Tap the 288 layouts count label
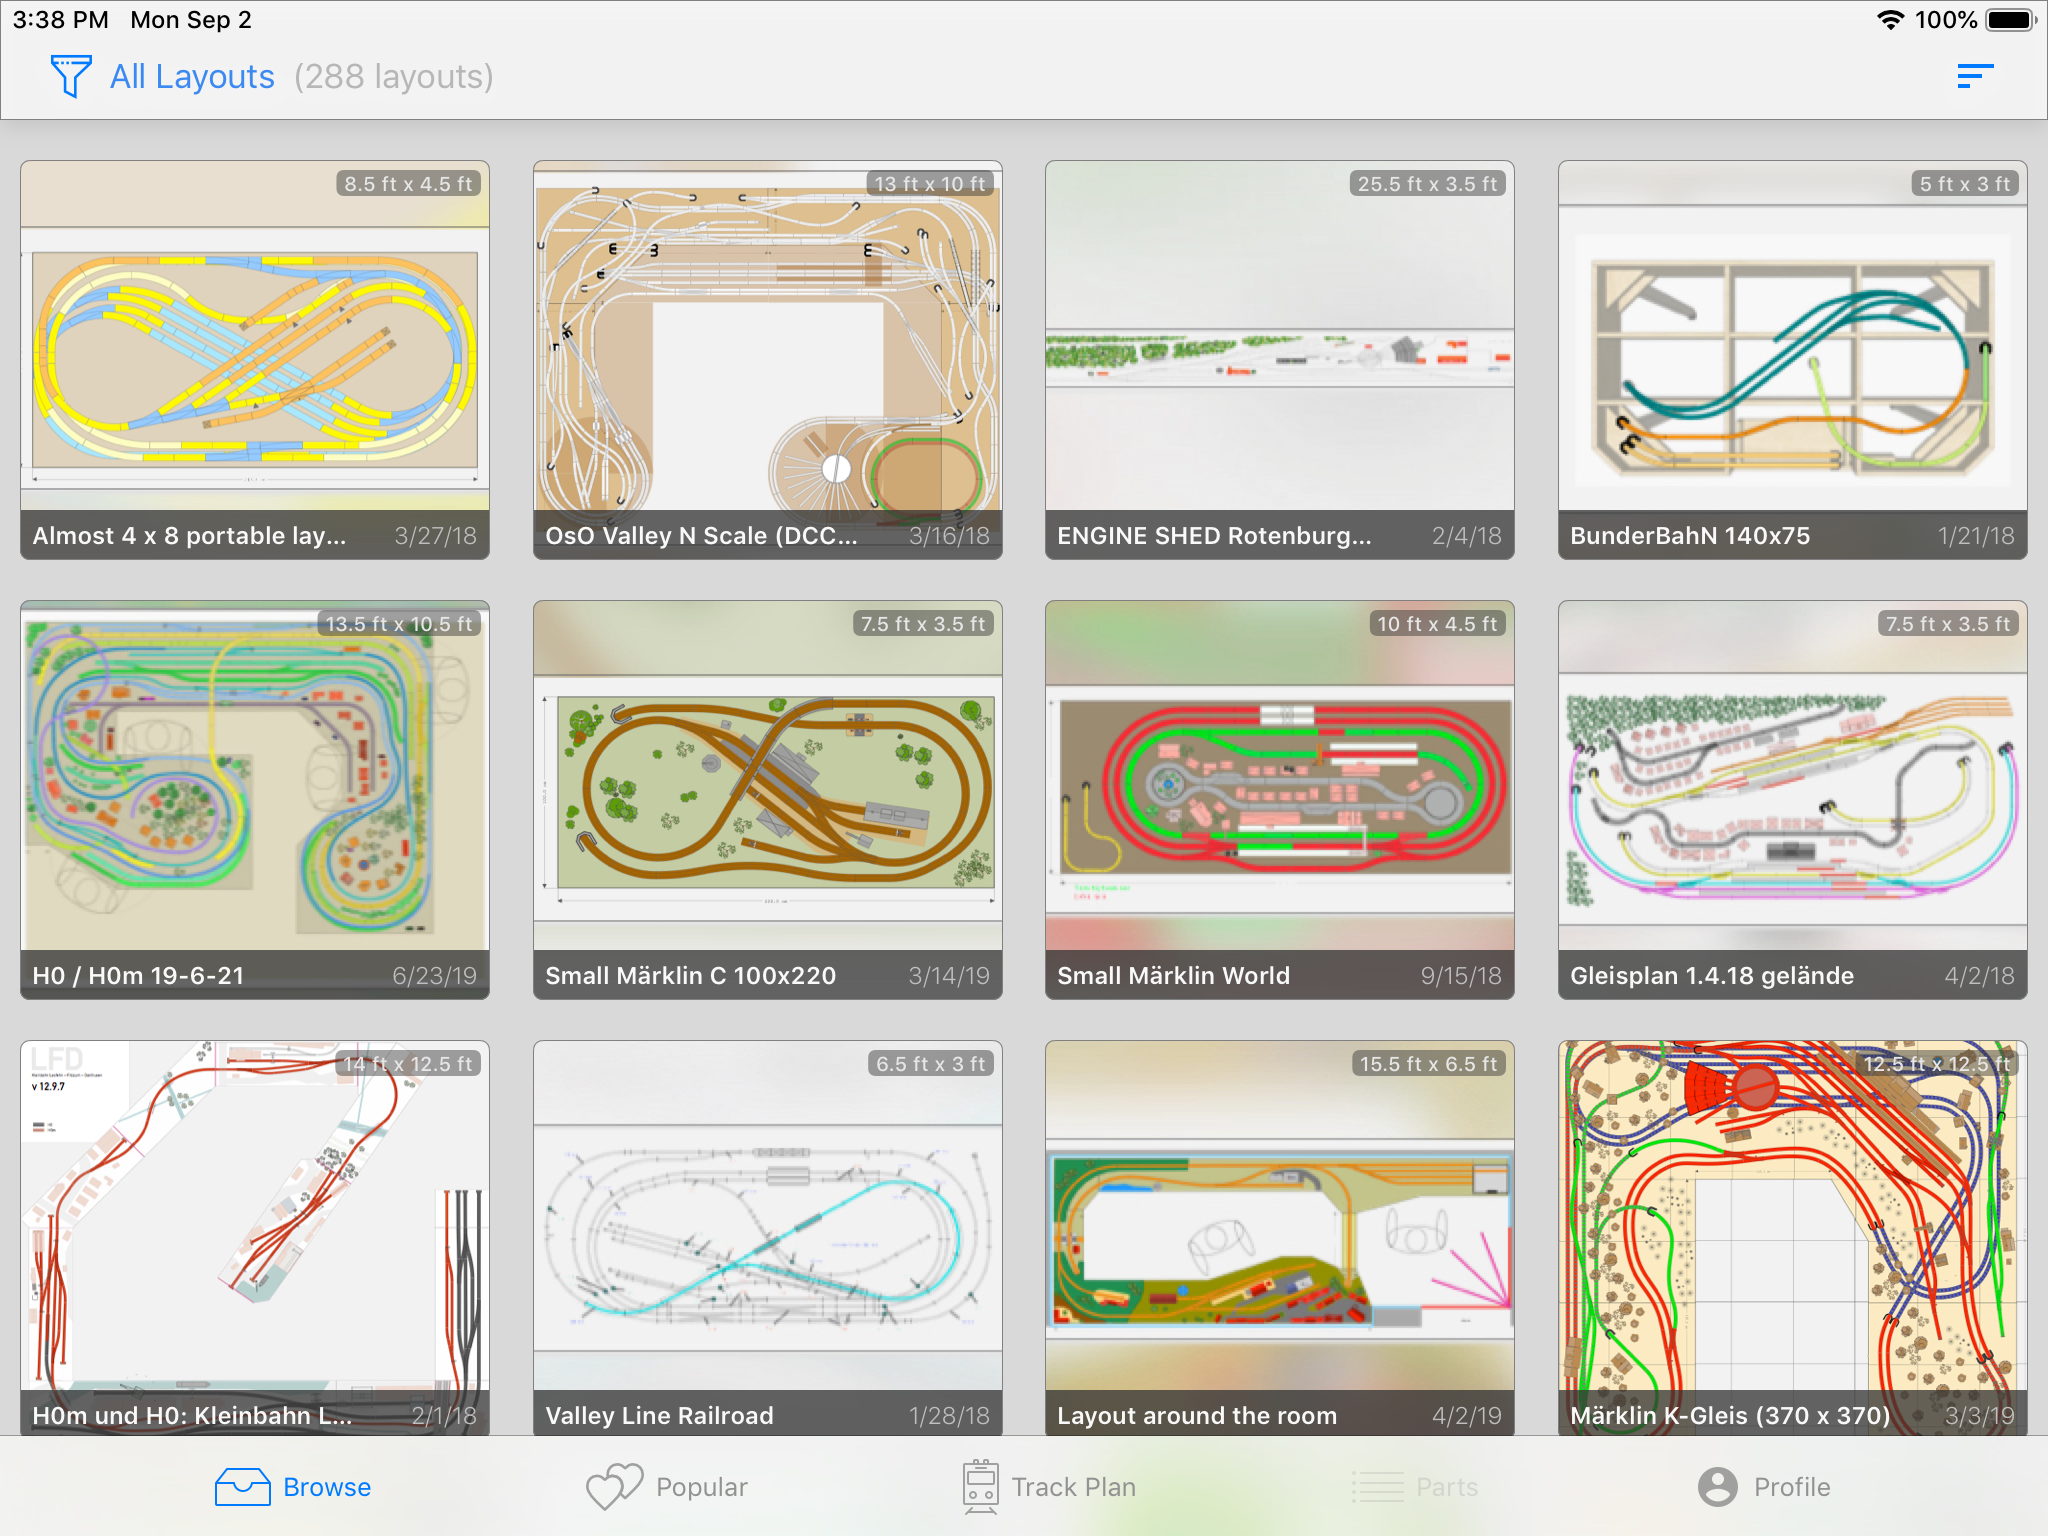Viewport: 2048px width, 1536px height. click(x=392, y=75)
